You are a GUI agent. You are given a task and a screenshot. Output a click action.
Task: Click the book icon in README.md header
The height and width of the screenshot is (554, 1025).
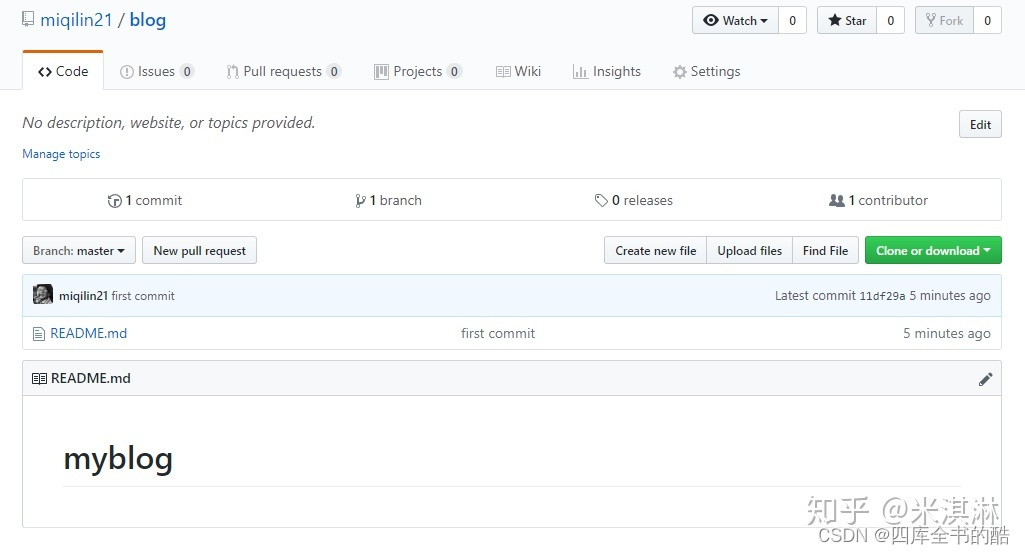[39, 379]
